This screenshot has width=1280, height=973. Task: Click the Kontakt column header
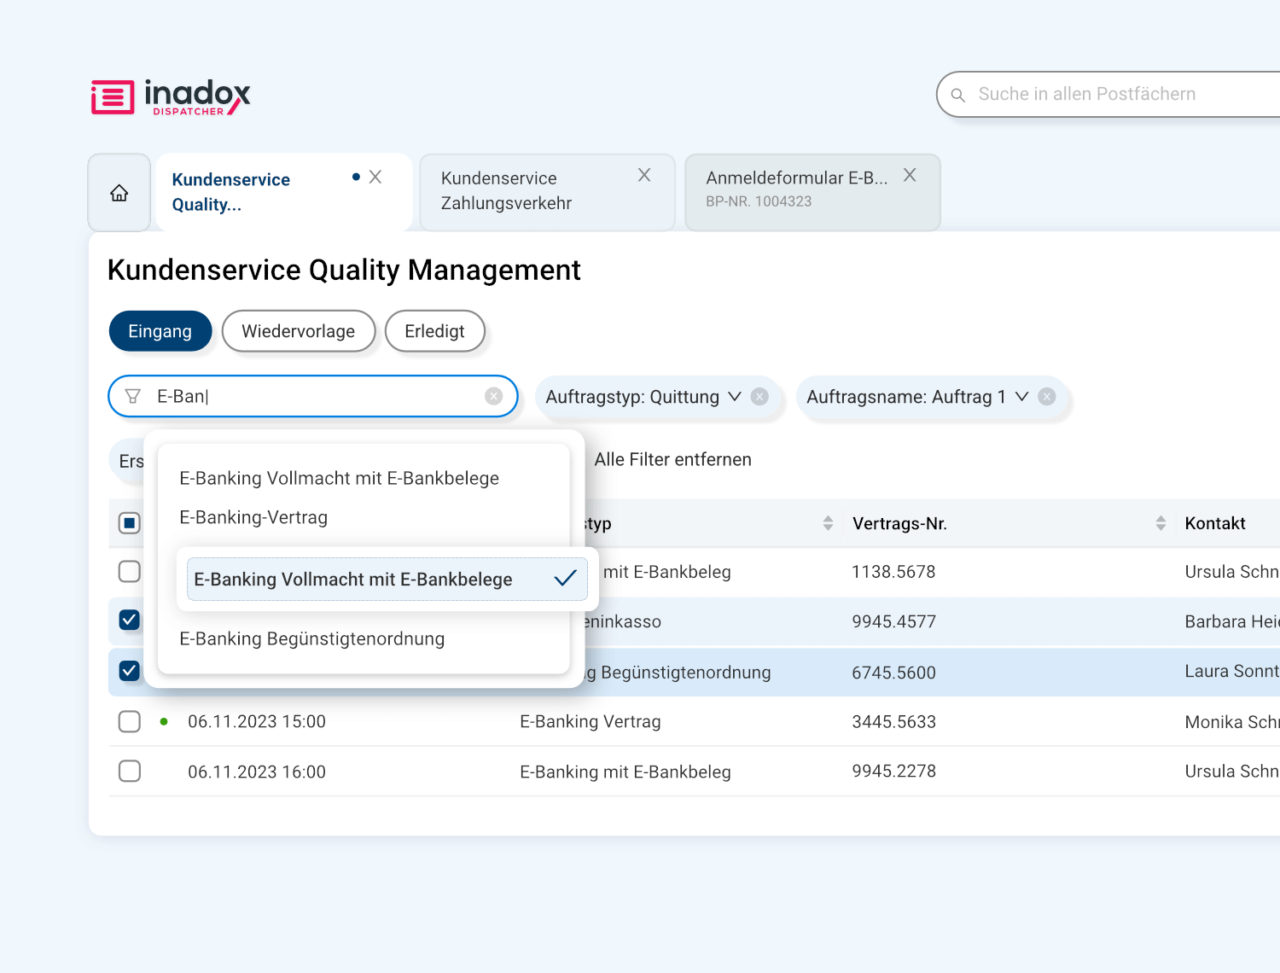coord(1215,523)
